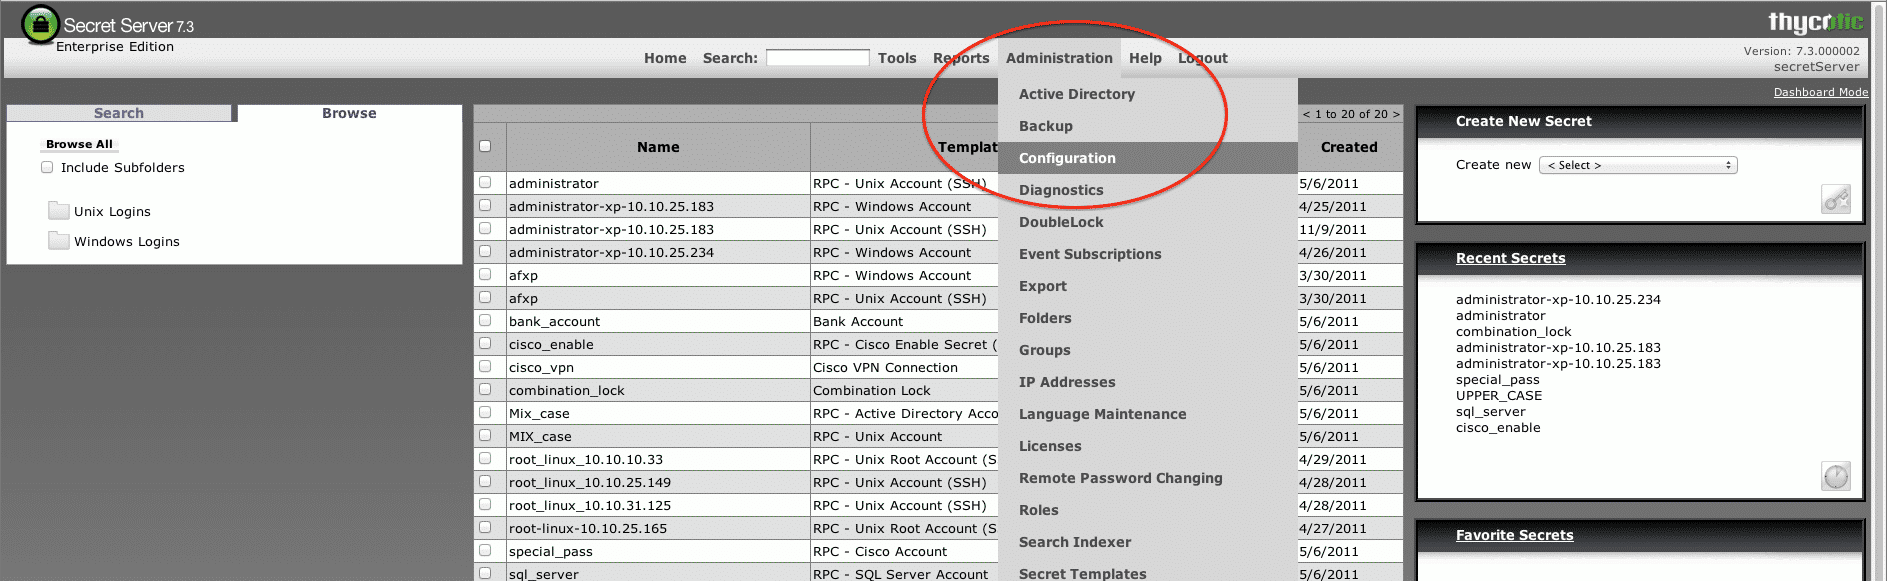The height and width of the screenshot is (581, 1887).
Task: Enable the Include Subfolders checkbox
Action: point(47,167)
